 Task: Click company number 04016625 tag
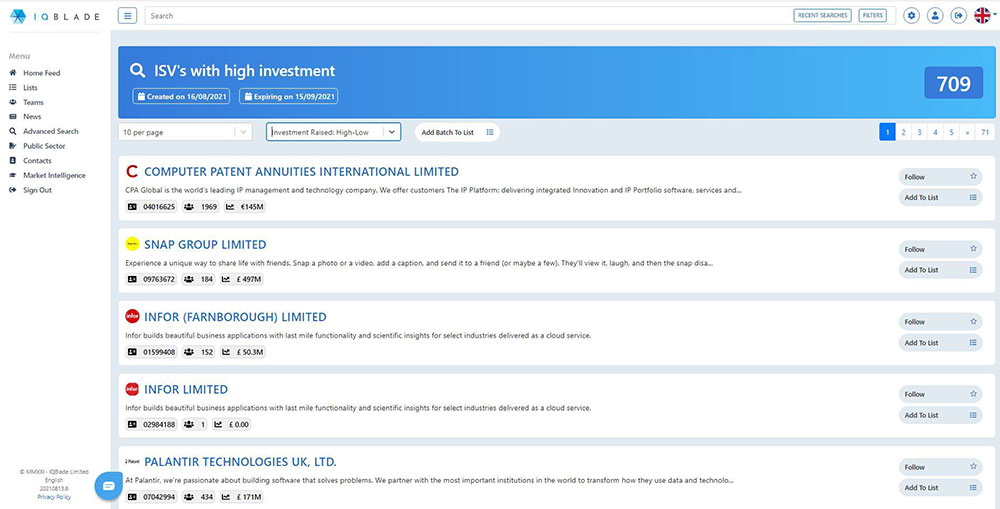[x=151, y=207]
